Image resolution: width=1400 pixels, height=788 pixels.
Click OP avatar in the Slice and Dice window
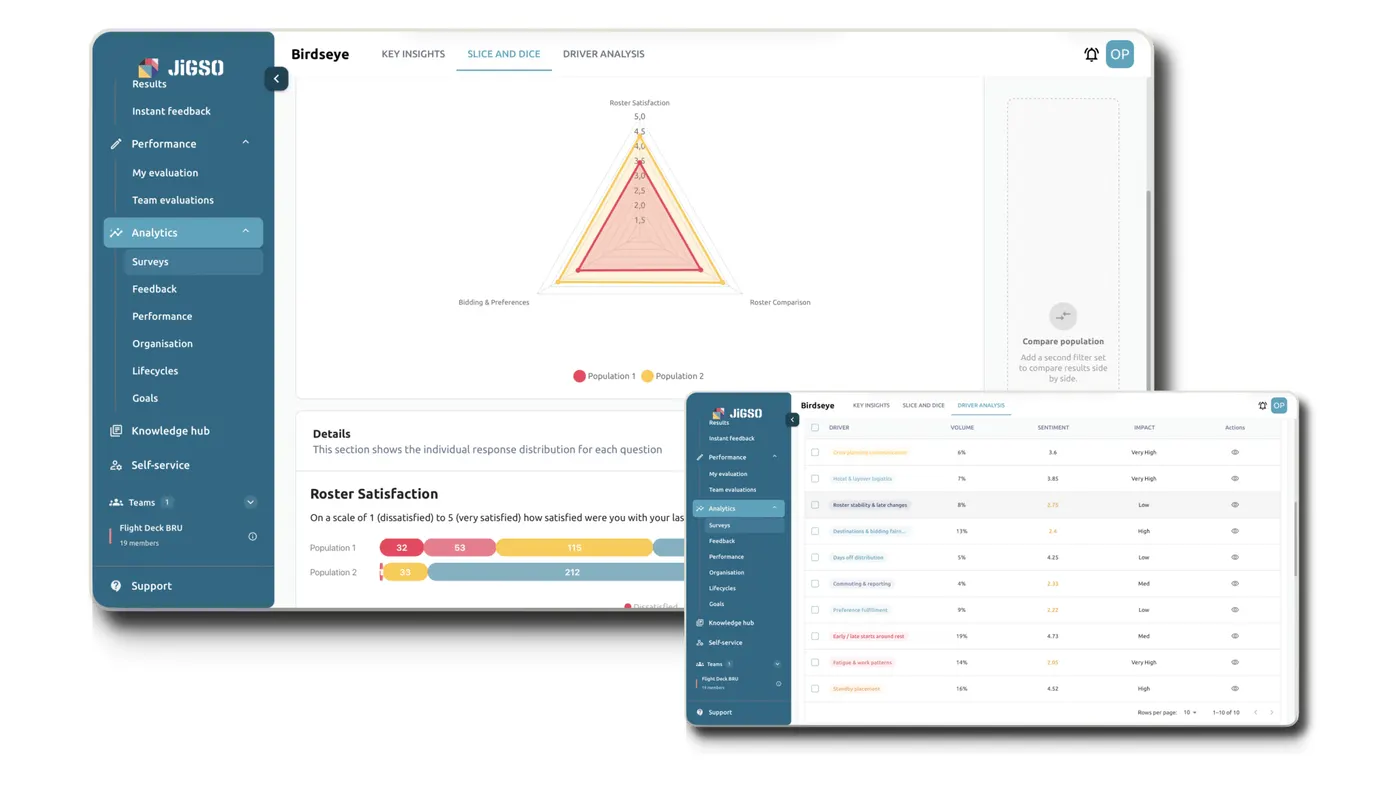(x=1119, y=54)
